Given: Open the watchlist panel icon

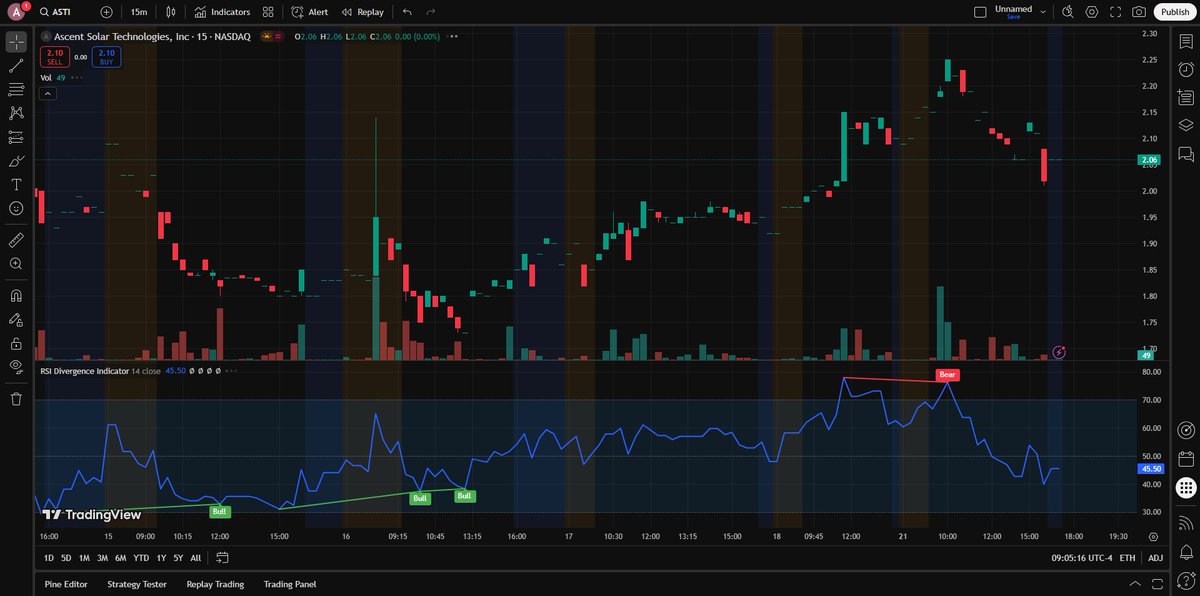Looking at the screenshot, I should (1185, 42).
